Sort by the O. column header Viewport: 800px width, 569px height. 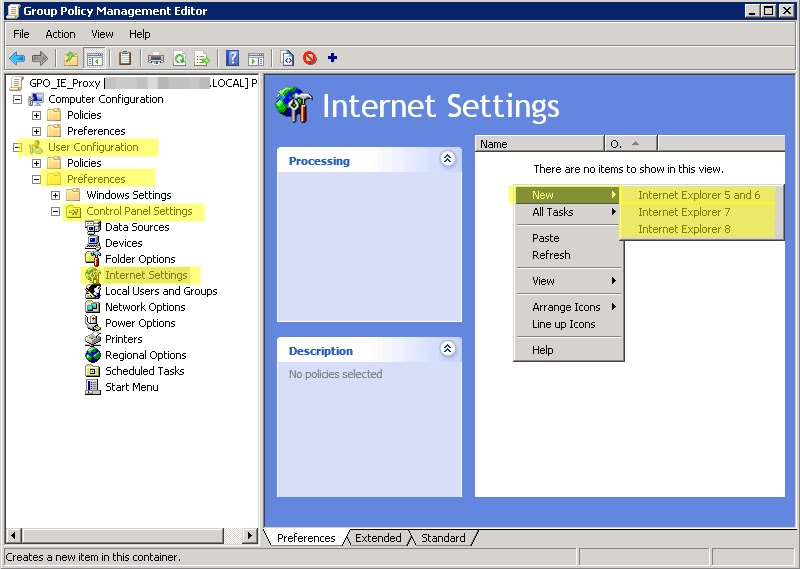coord(631,144)
